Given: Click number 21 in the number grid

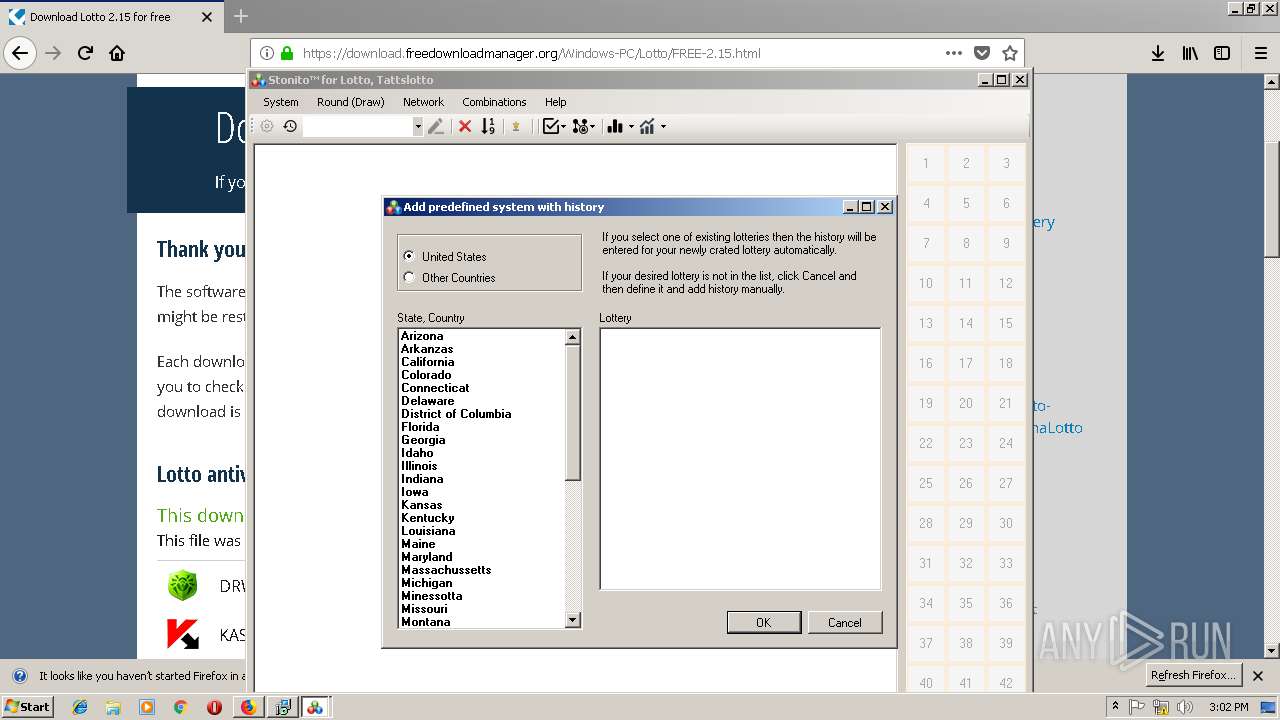Looking at the screenshot, I should coord(1006,403).
